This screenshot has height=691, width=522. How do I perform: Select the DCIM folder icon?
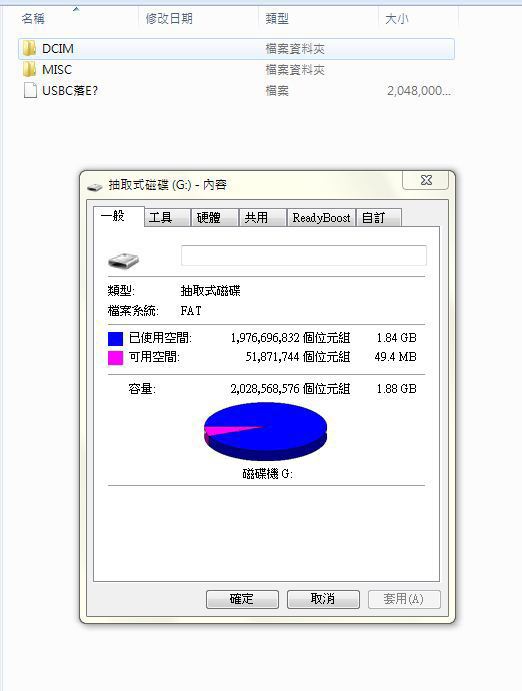click(x=29, y=48)
